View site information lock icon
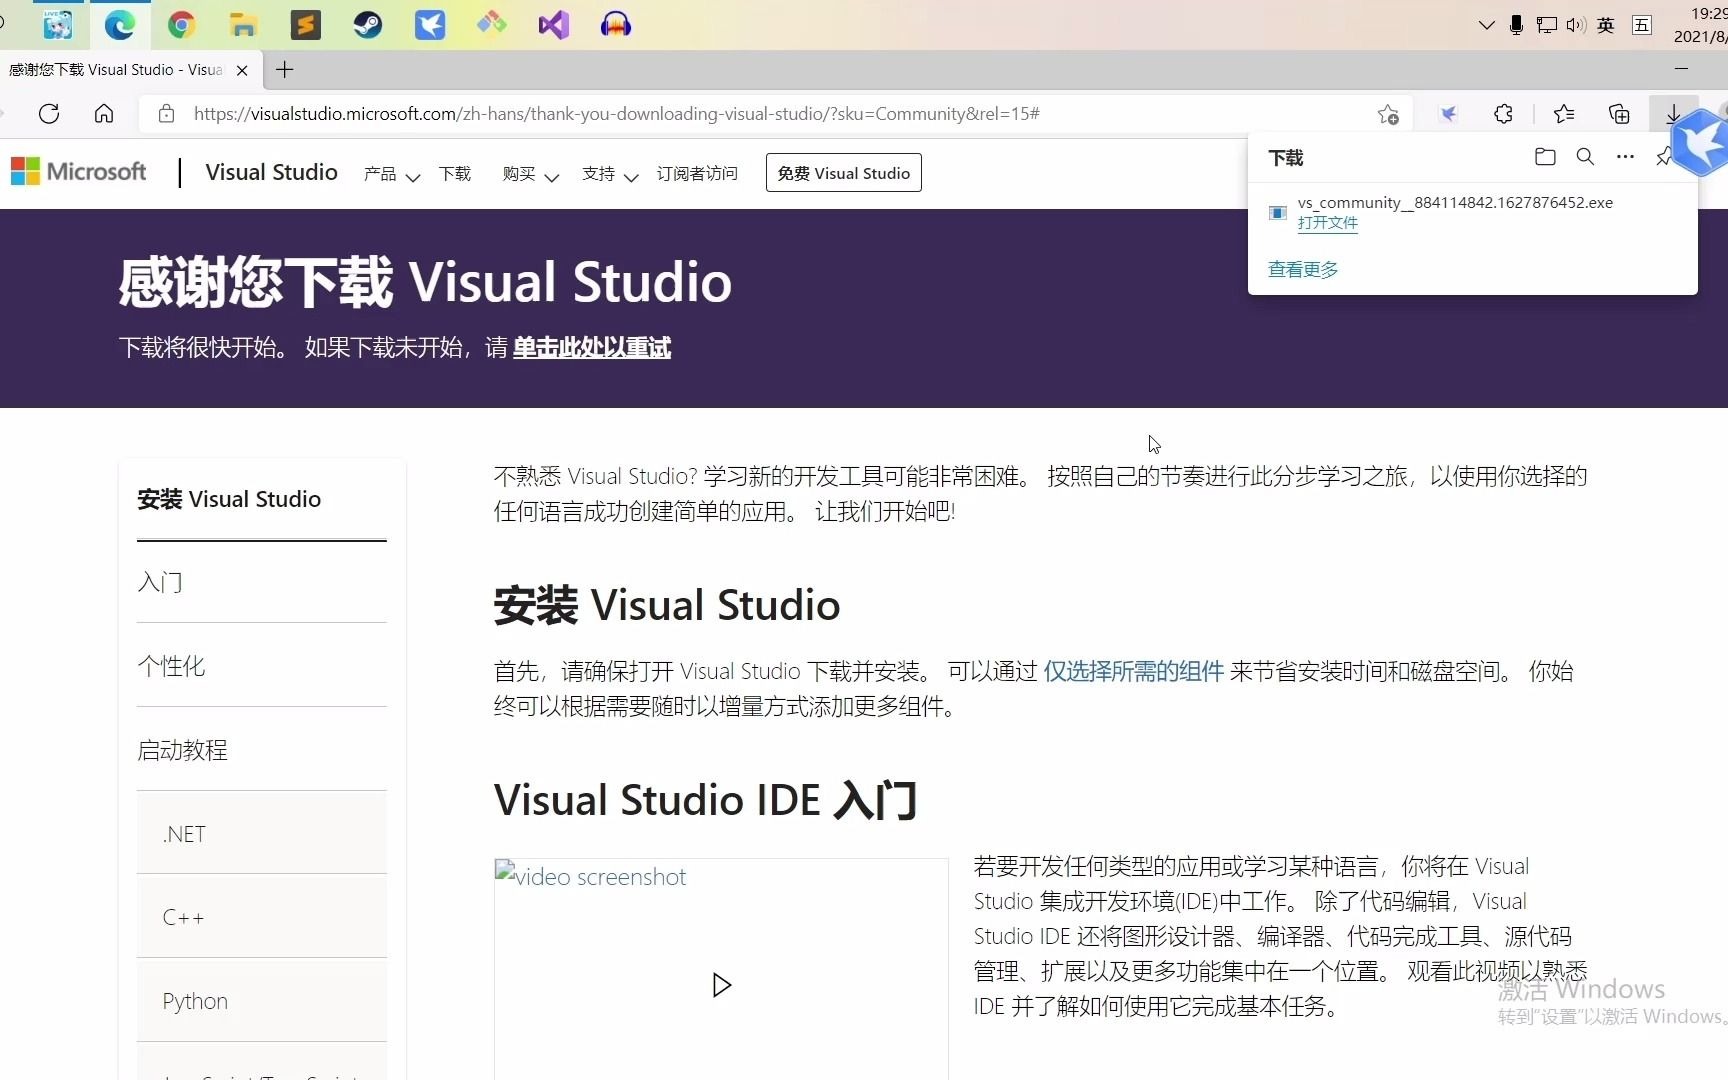 pyautogui.click(x=167, y=114)
